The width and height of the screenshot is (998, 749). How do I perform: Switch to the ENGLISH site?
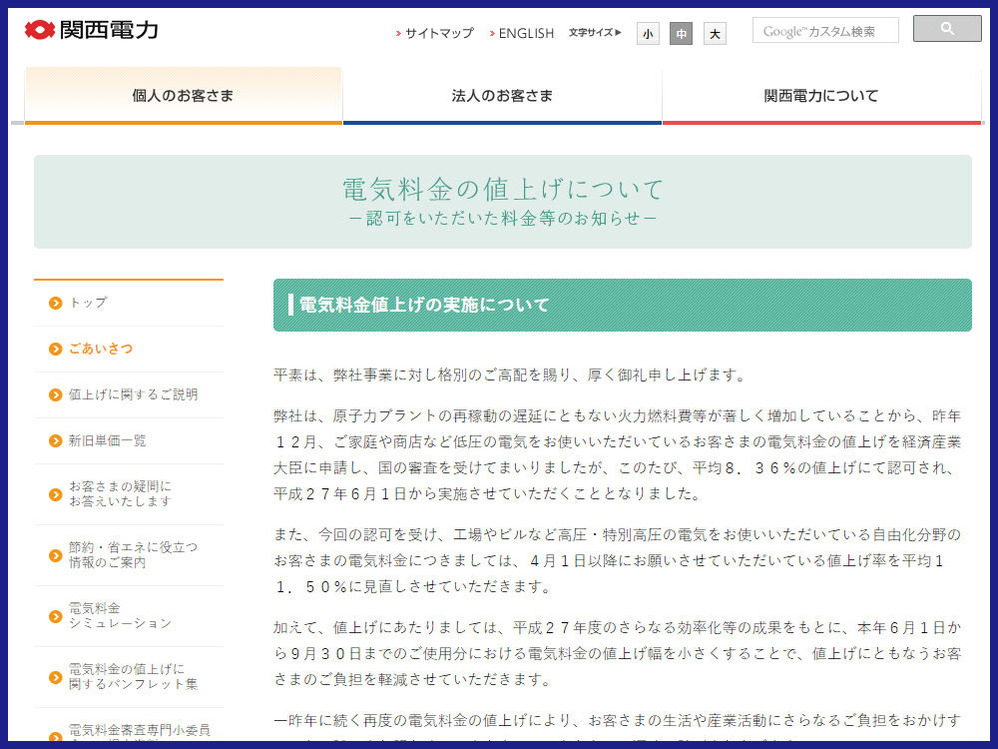tap(526, 33)
